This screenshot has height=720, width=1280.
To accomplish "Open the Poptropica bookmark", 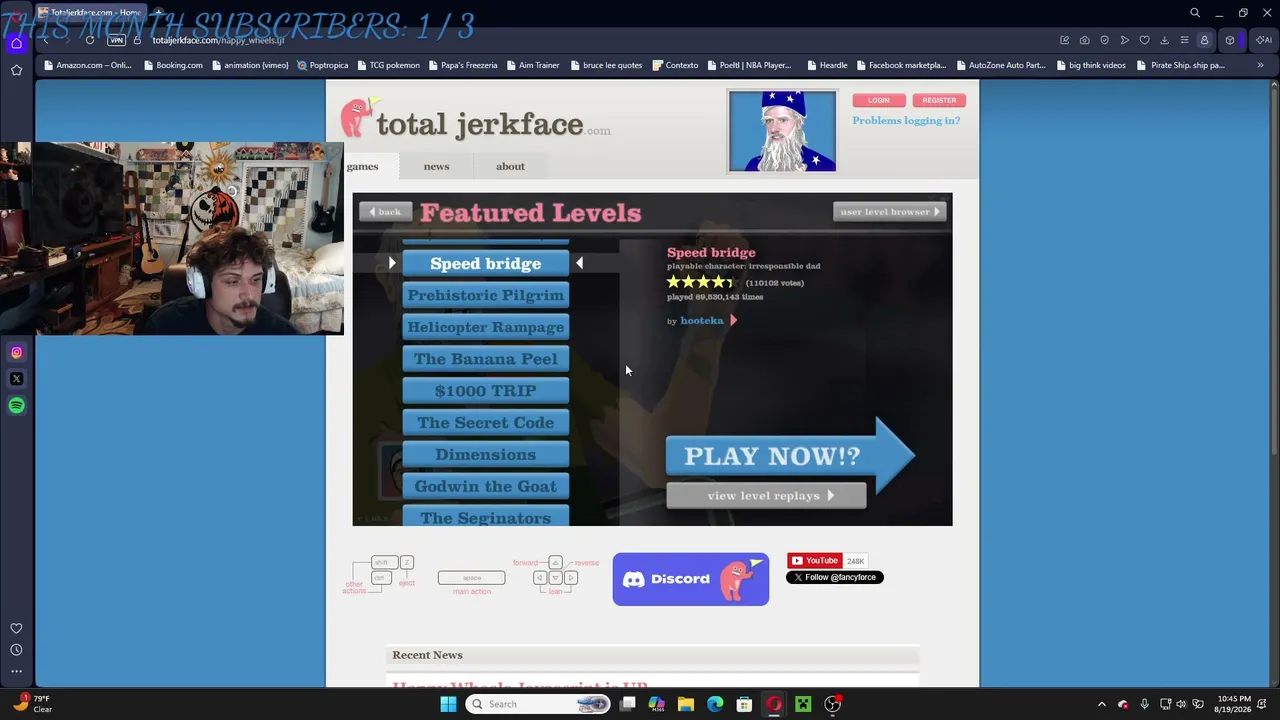I will coord(322,65).
